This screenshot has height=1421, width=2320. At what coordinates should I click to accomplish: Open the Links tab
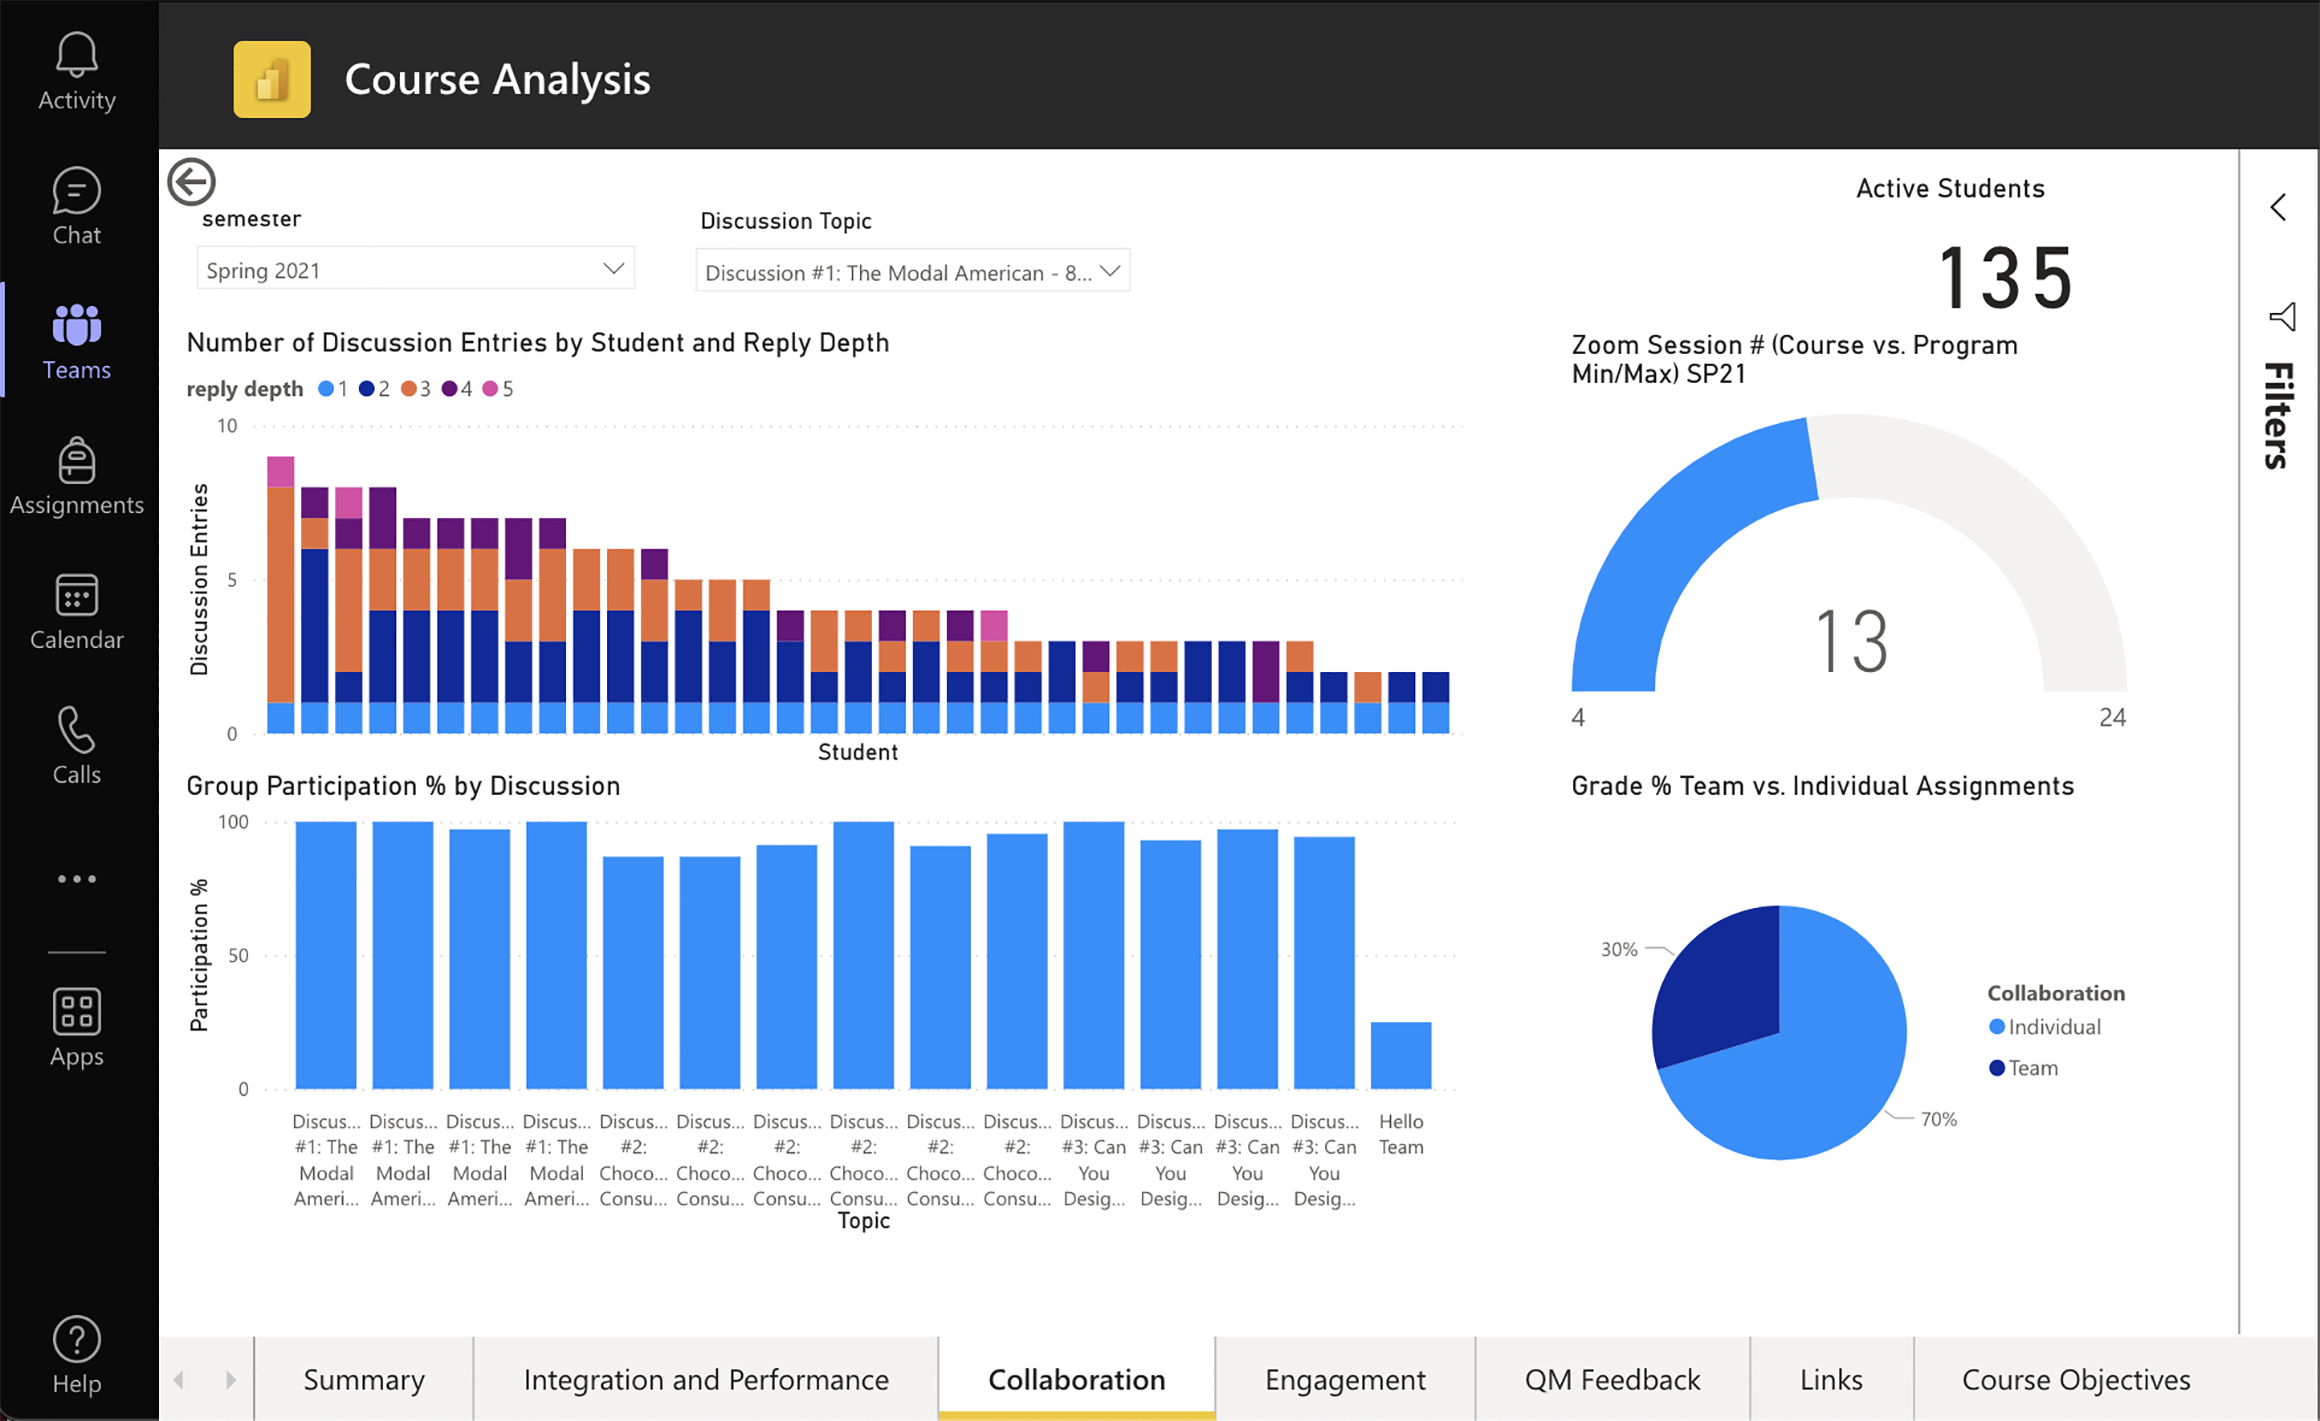1831,1379
